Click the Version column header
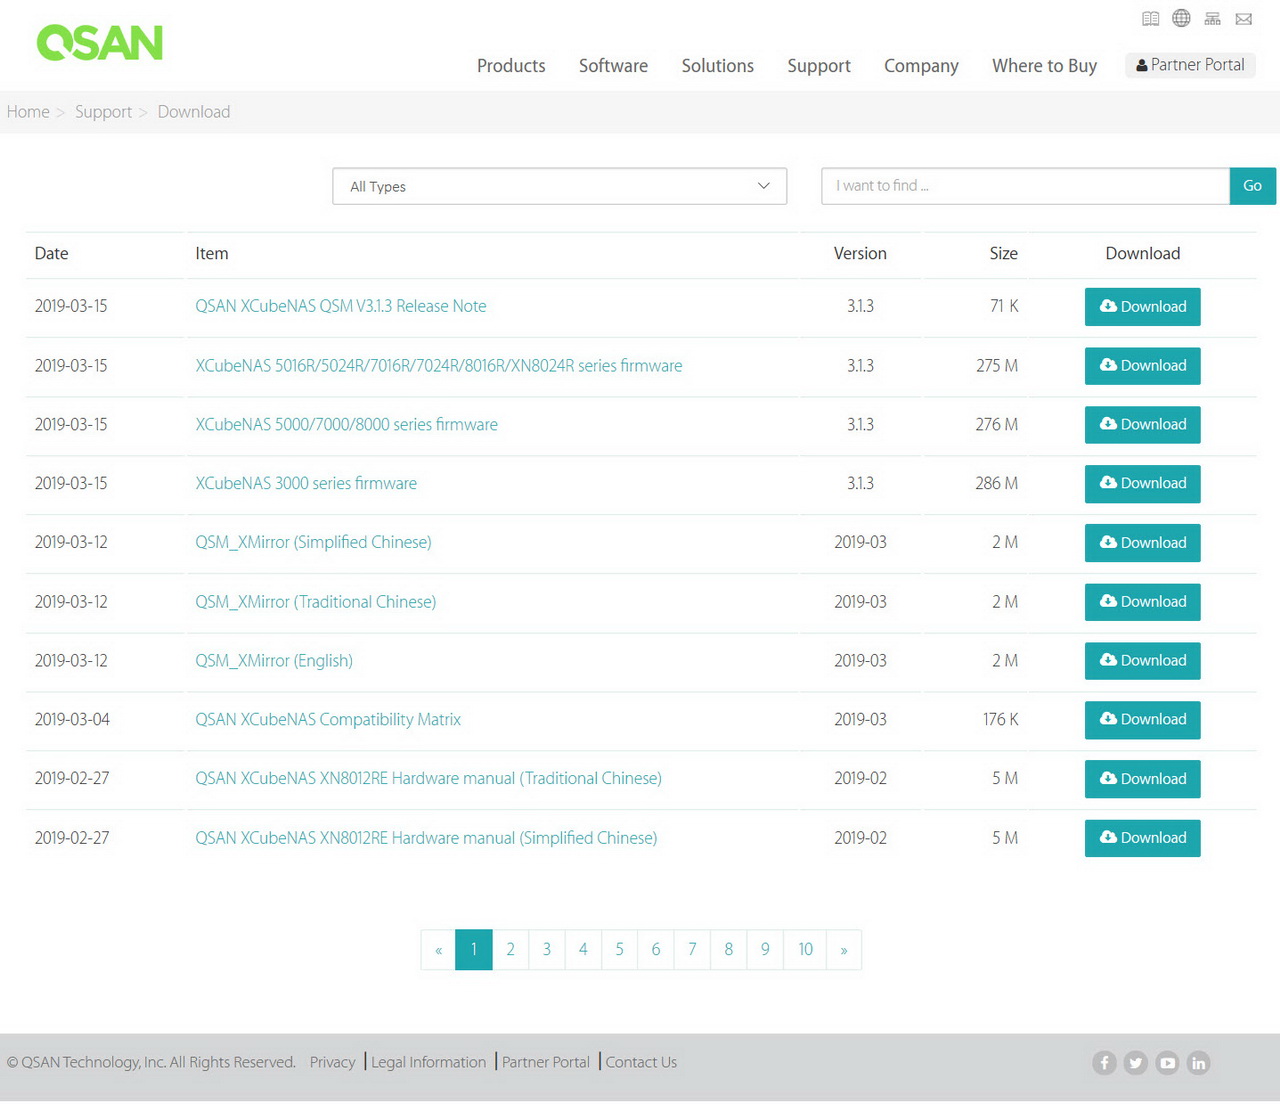The width and height of the screenshot is (1280, 1104). (860, 254)
